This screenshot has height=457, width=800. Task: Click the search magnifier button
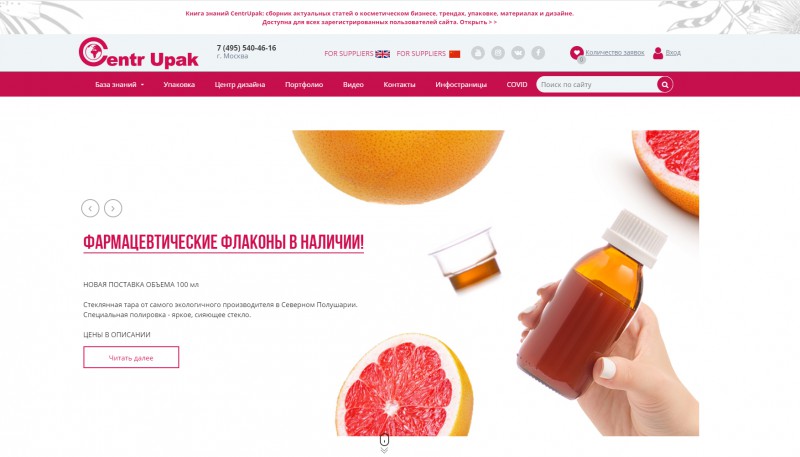click(x=665, y=85)
